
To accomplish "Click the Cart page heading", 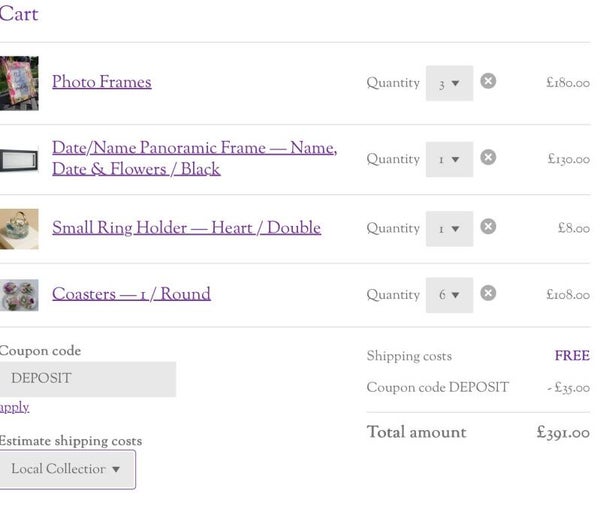I will pyautogui.click(x=19, y=14).
